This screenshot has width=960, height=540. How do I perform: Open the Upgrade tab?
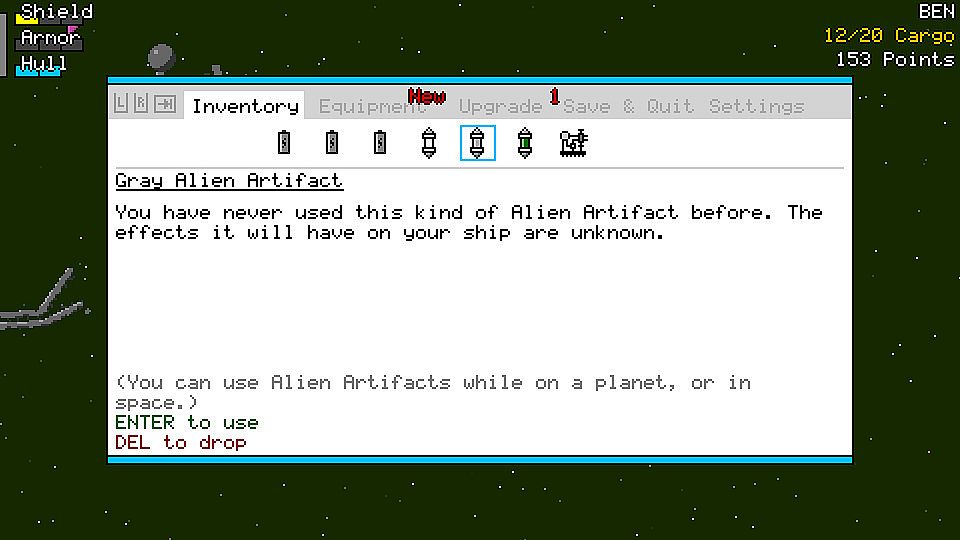(500, 107)
